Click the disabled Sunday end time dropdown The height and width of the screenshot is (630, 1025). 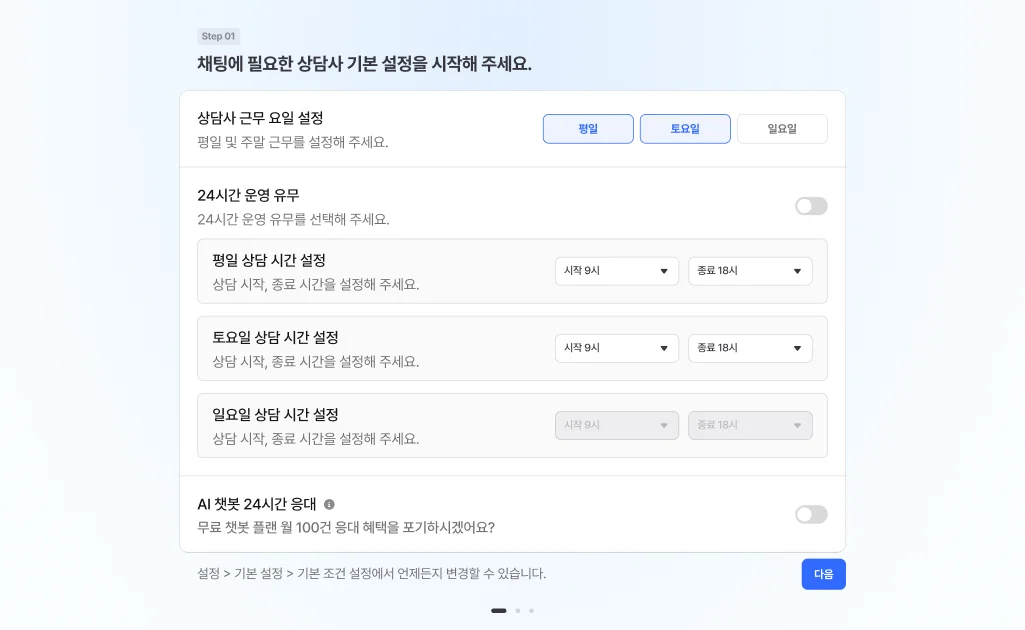click(x=749, y=425)
